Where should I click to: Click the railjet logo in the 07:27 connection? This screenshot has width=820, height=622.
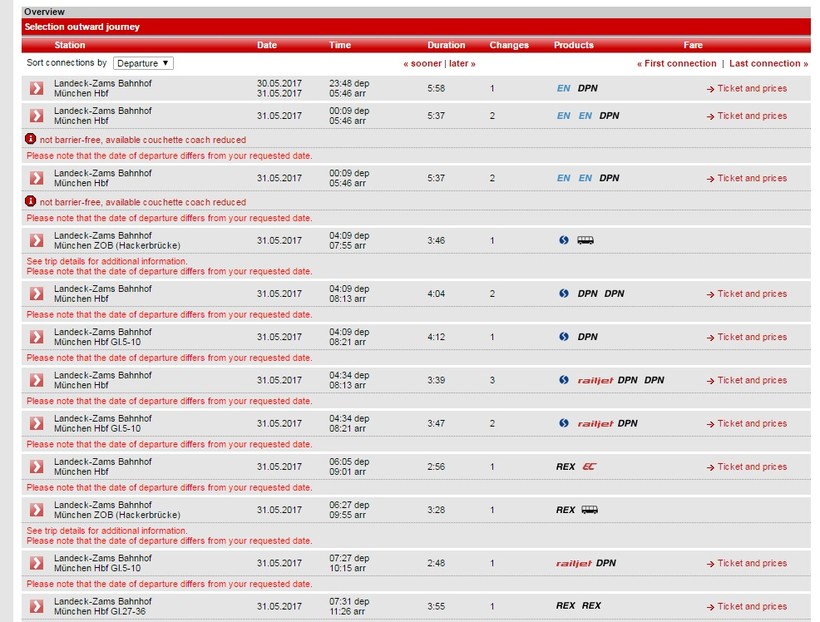(573, 563)
